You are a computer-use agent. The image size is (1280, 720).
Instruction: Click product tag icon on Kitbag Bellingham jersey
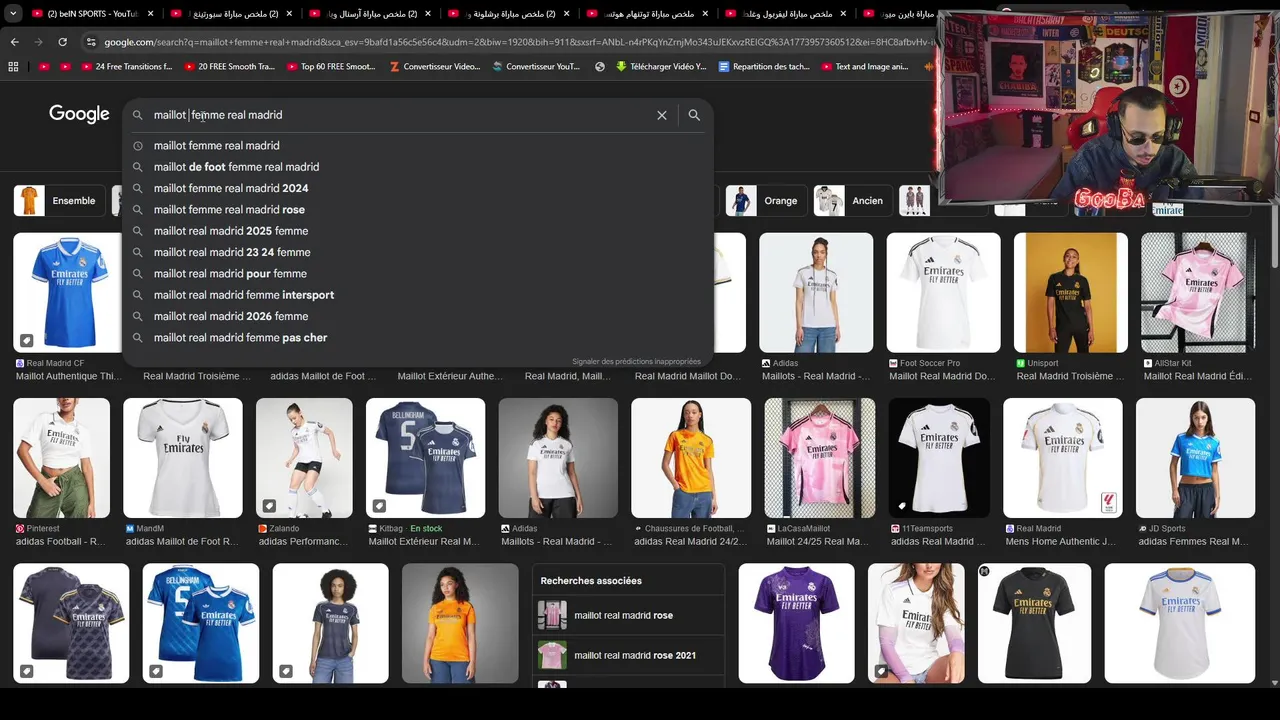click(x=379, y=505)
